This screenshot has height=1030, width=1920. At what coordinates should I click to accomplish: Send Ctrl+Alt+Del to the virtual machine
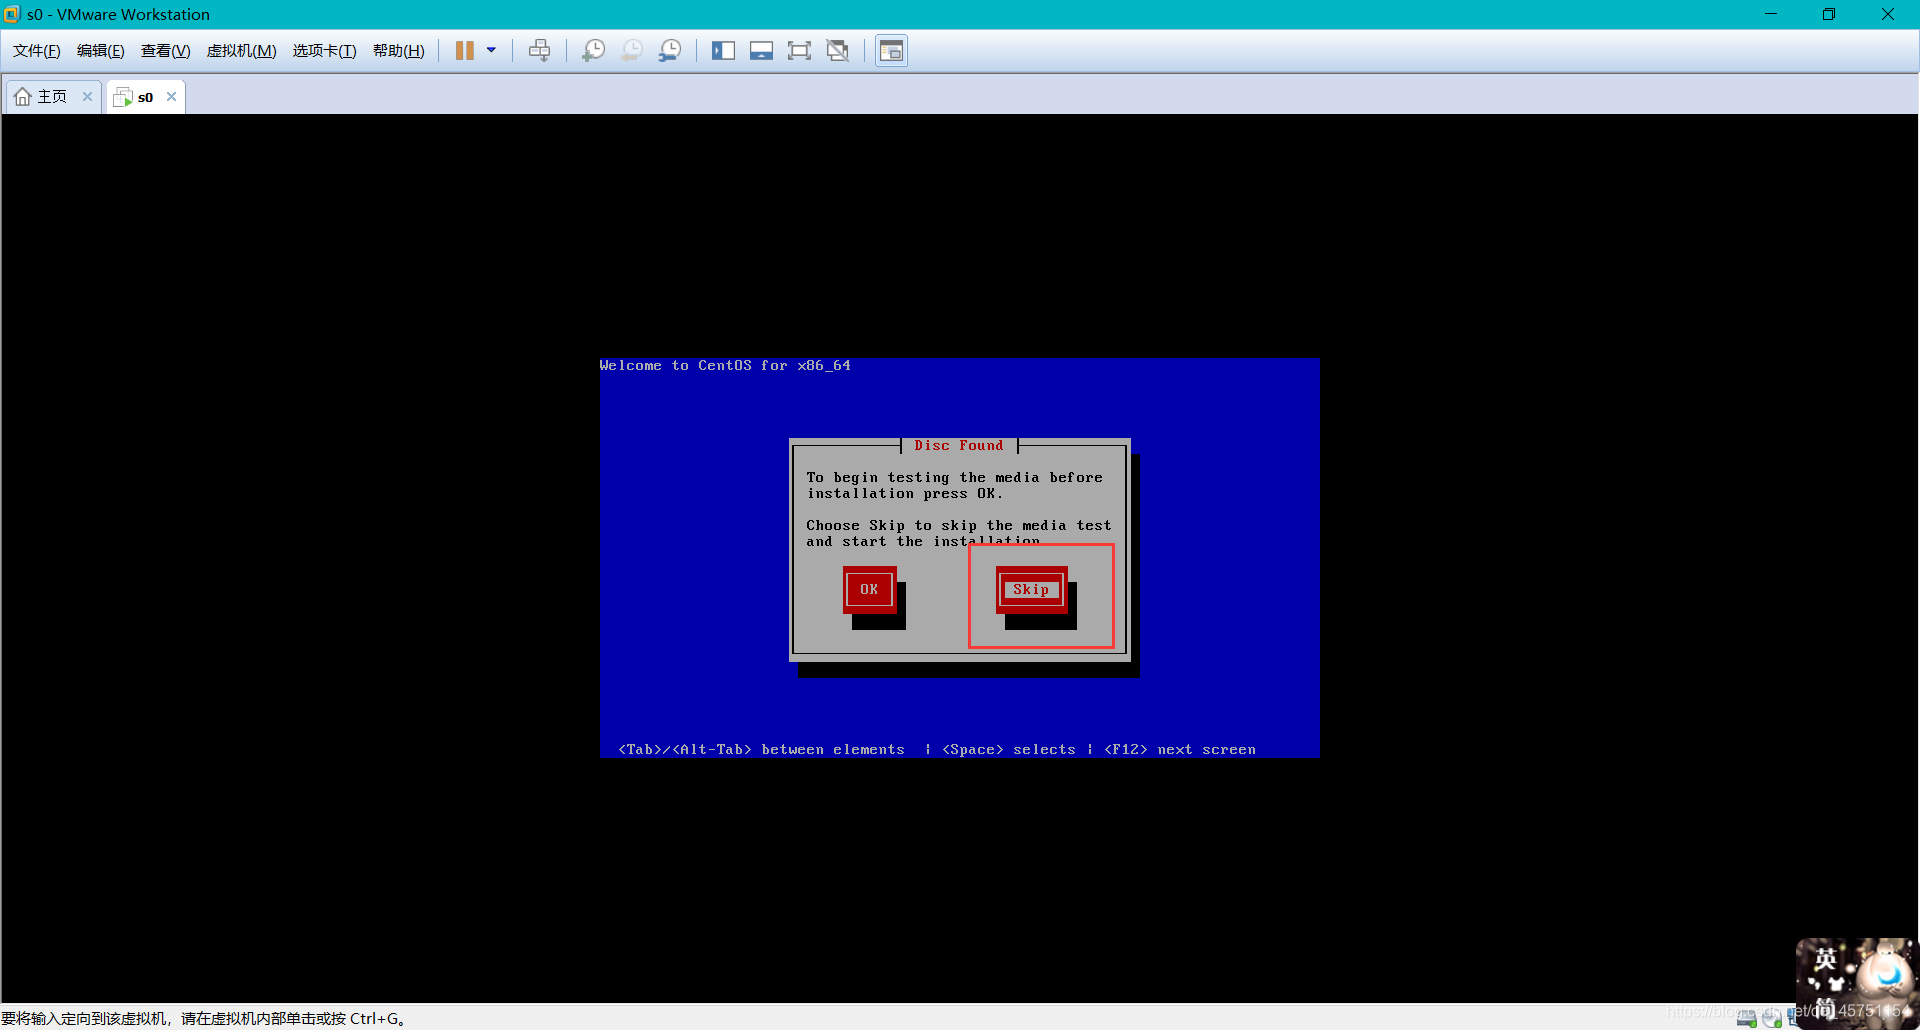(539, 51)
